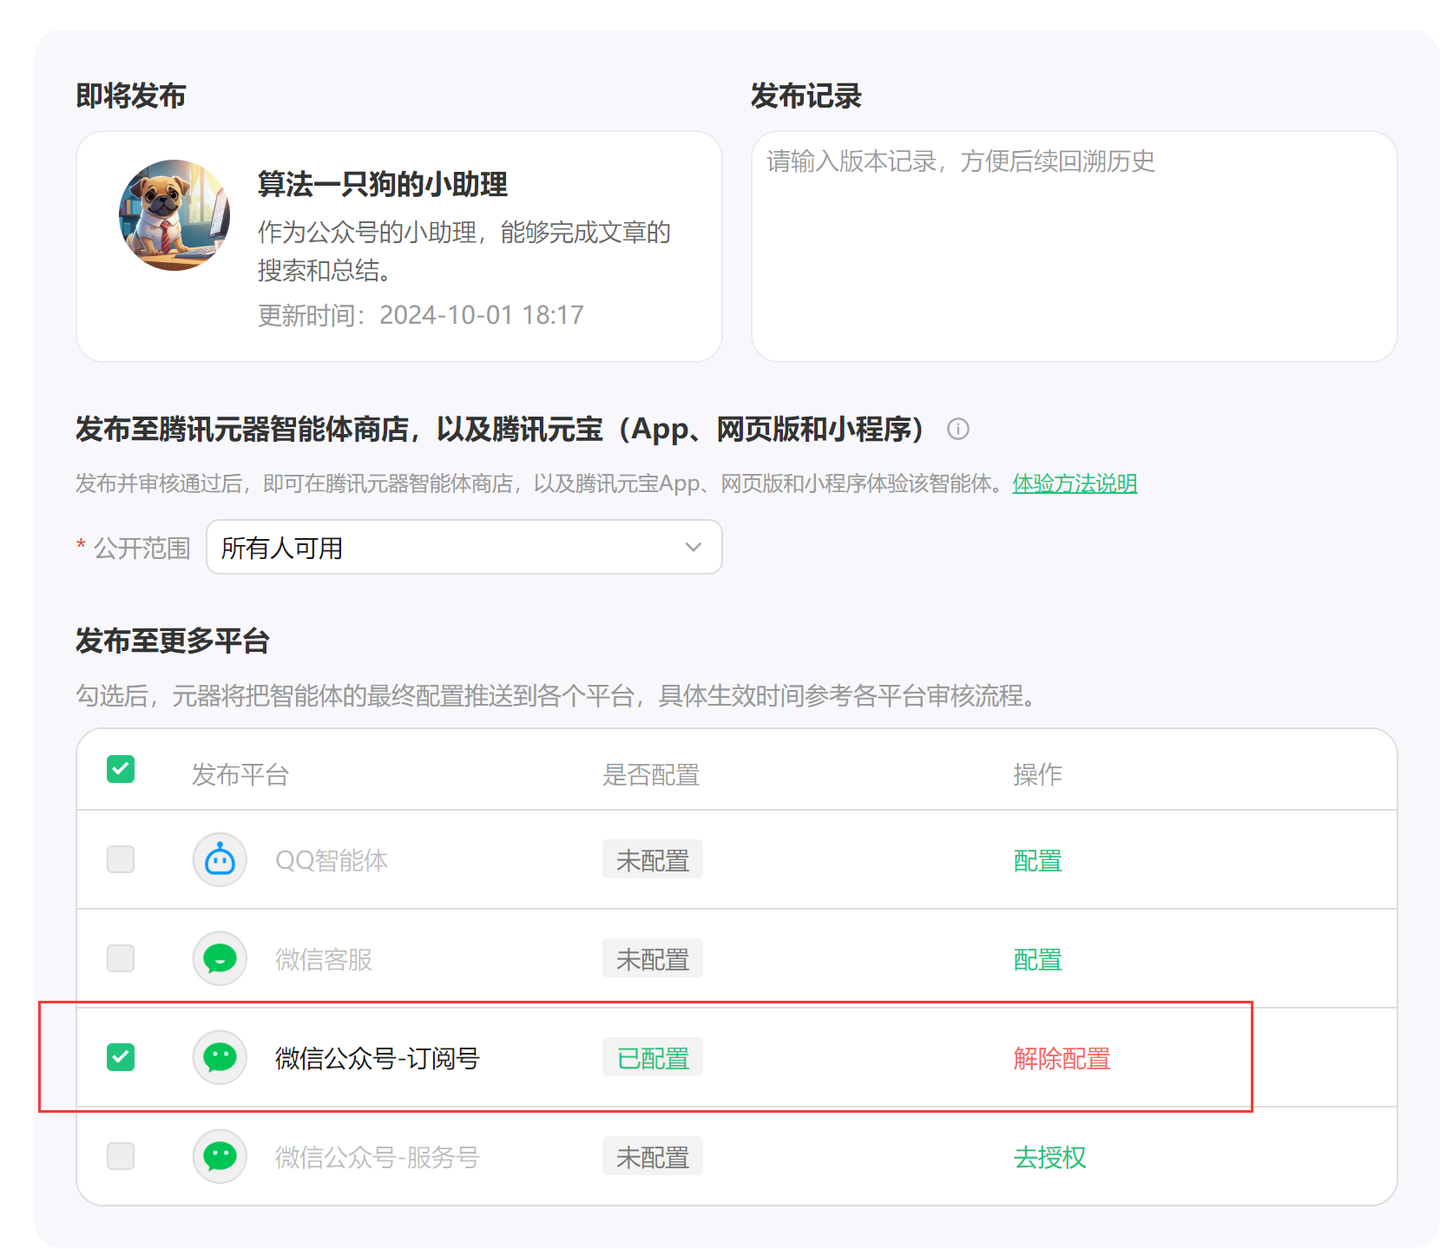Image resolution: width=1440 pixels, height=1249 pixels.
Task: Check the QQ智能体 row checkbox
Action: click(121, 859)
